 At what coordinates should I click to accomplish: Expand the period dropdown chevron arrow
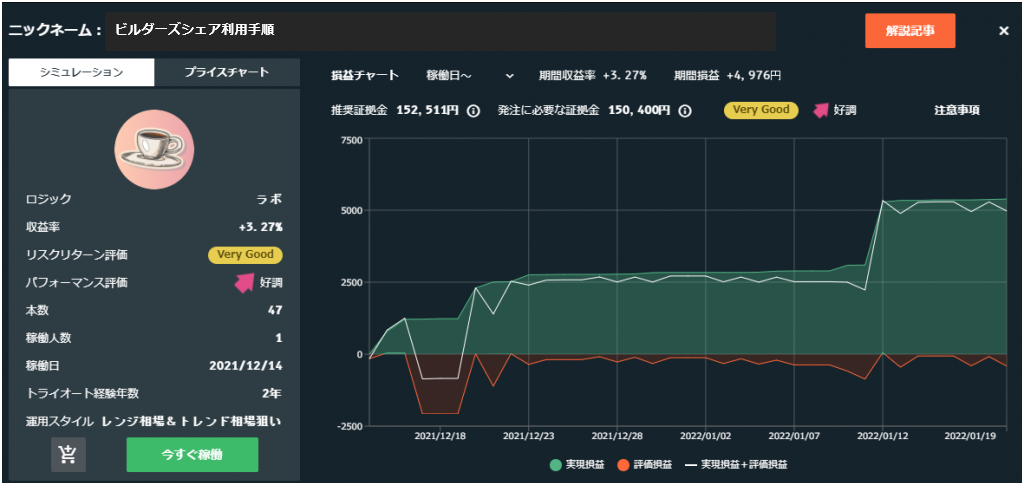[x=509, y=76]
